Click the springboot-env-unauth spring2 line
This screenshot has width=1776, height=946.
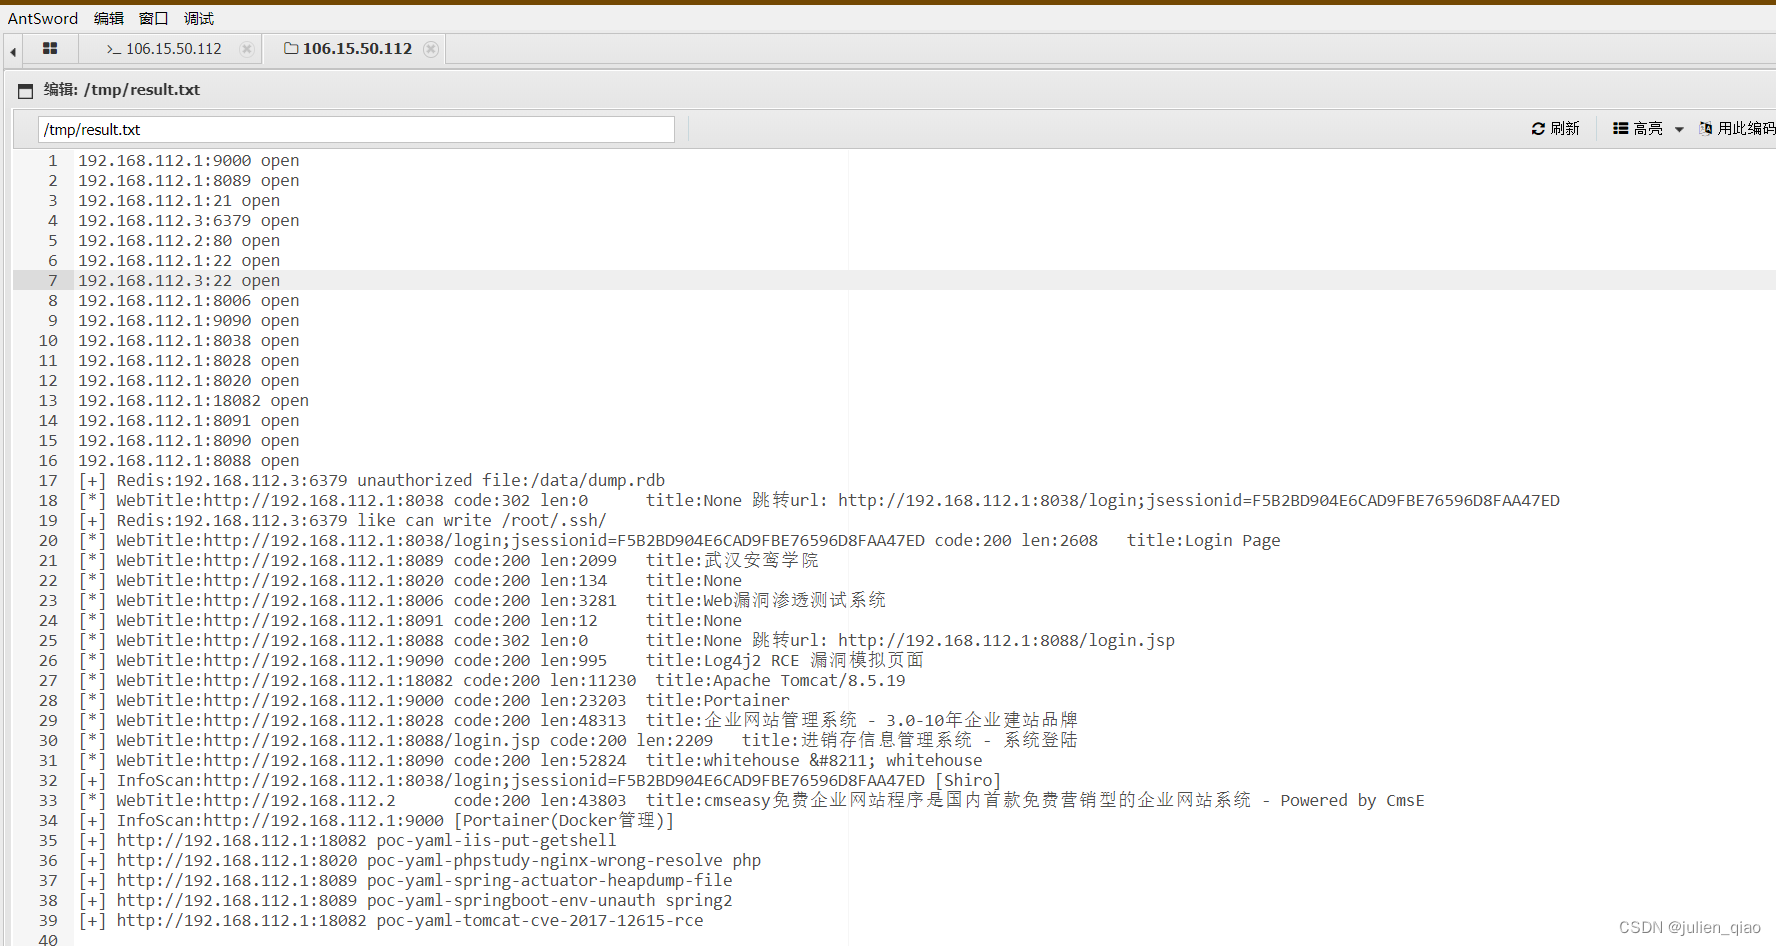[406, 900]
